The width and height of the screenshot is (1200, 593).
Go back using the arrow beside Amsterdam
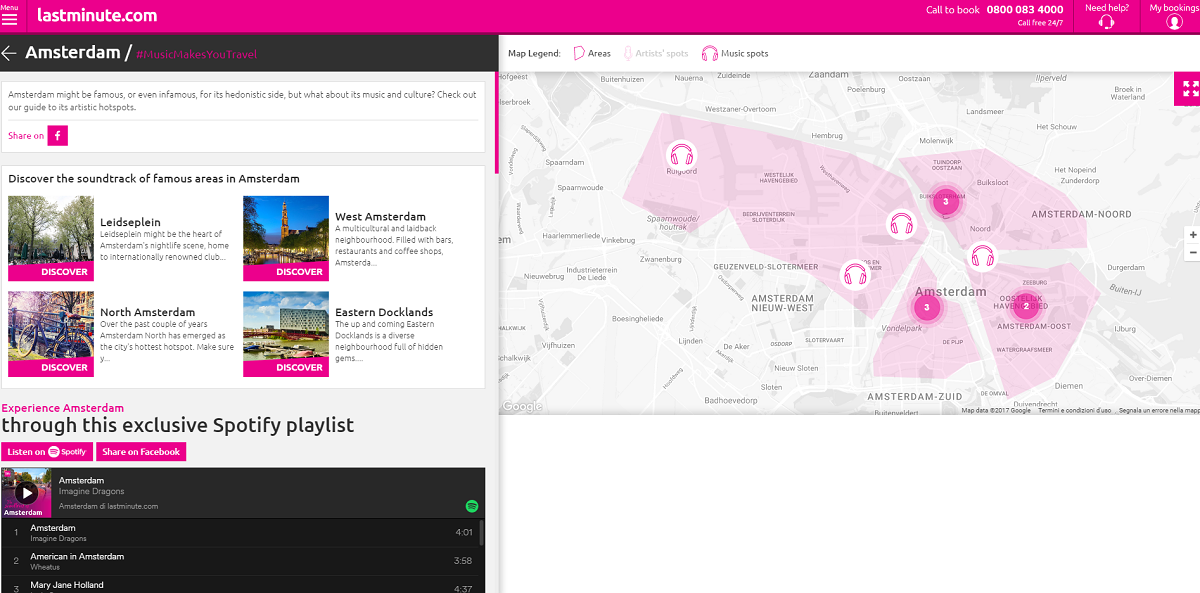pos(10,53)
